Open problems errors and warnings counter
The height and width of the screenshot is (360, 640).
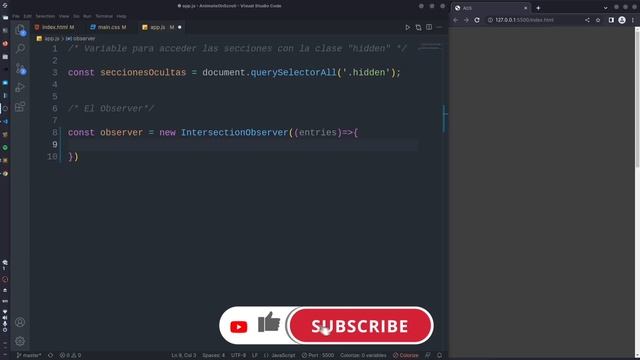[70, 355]
